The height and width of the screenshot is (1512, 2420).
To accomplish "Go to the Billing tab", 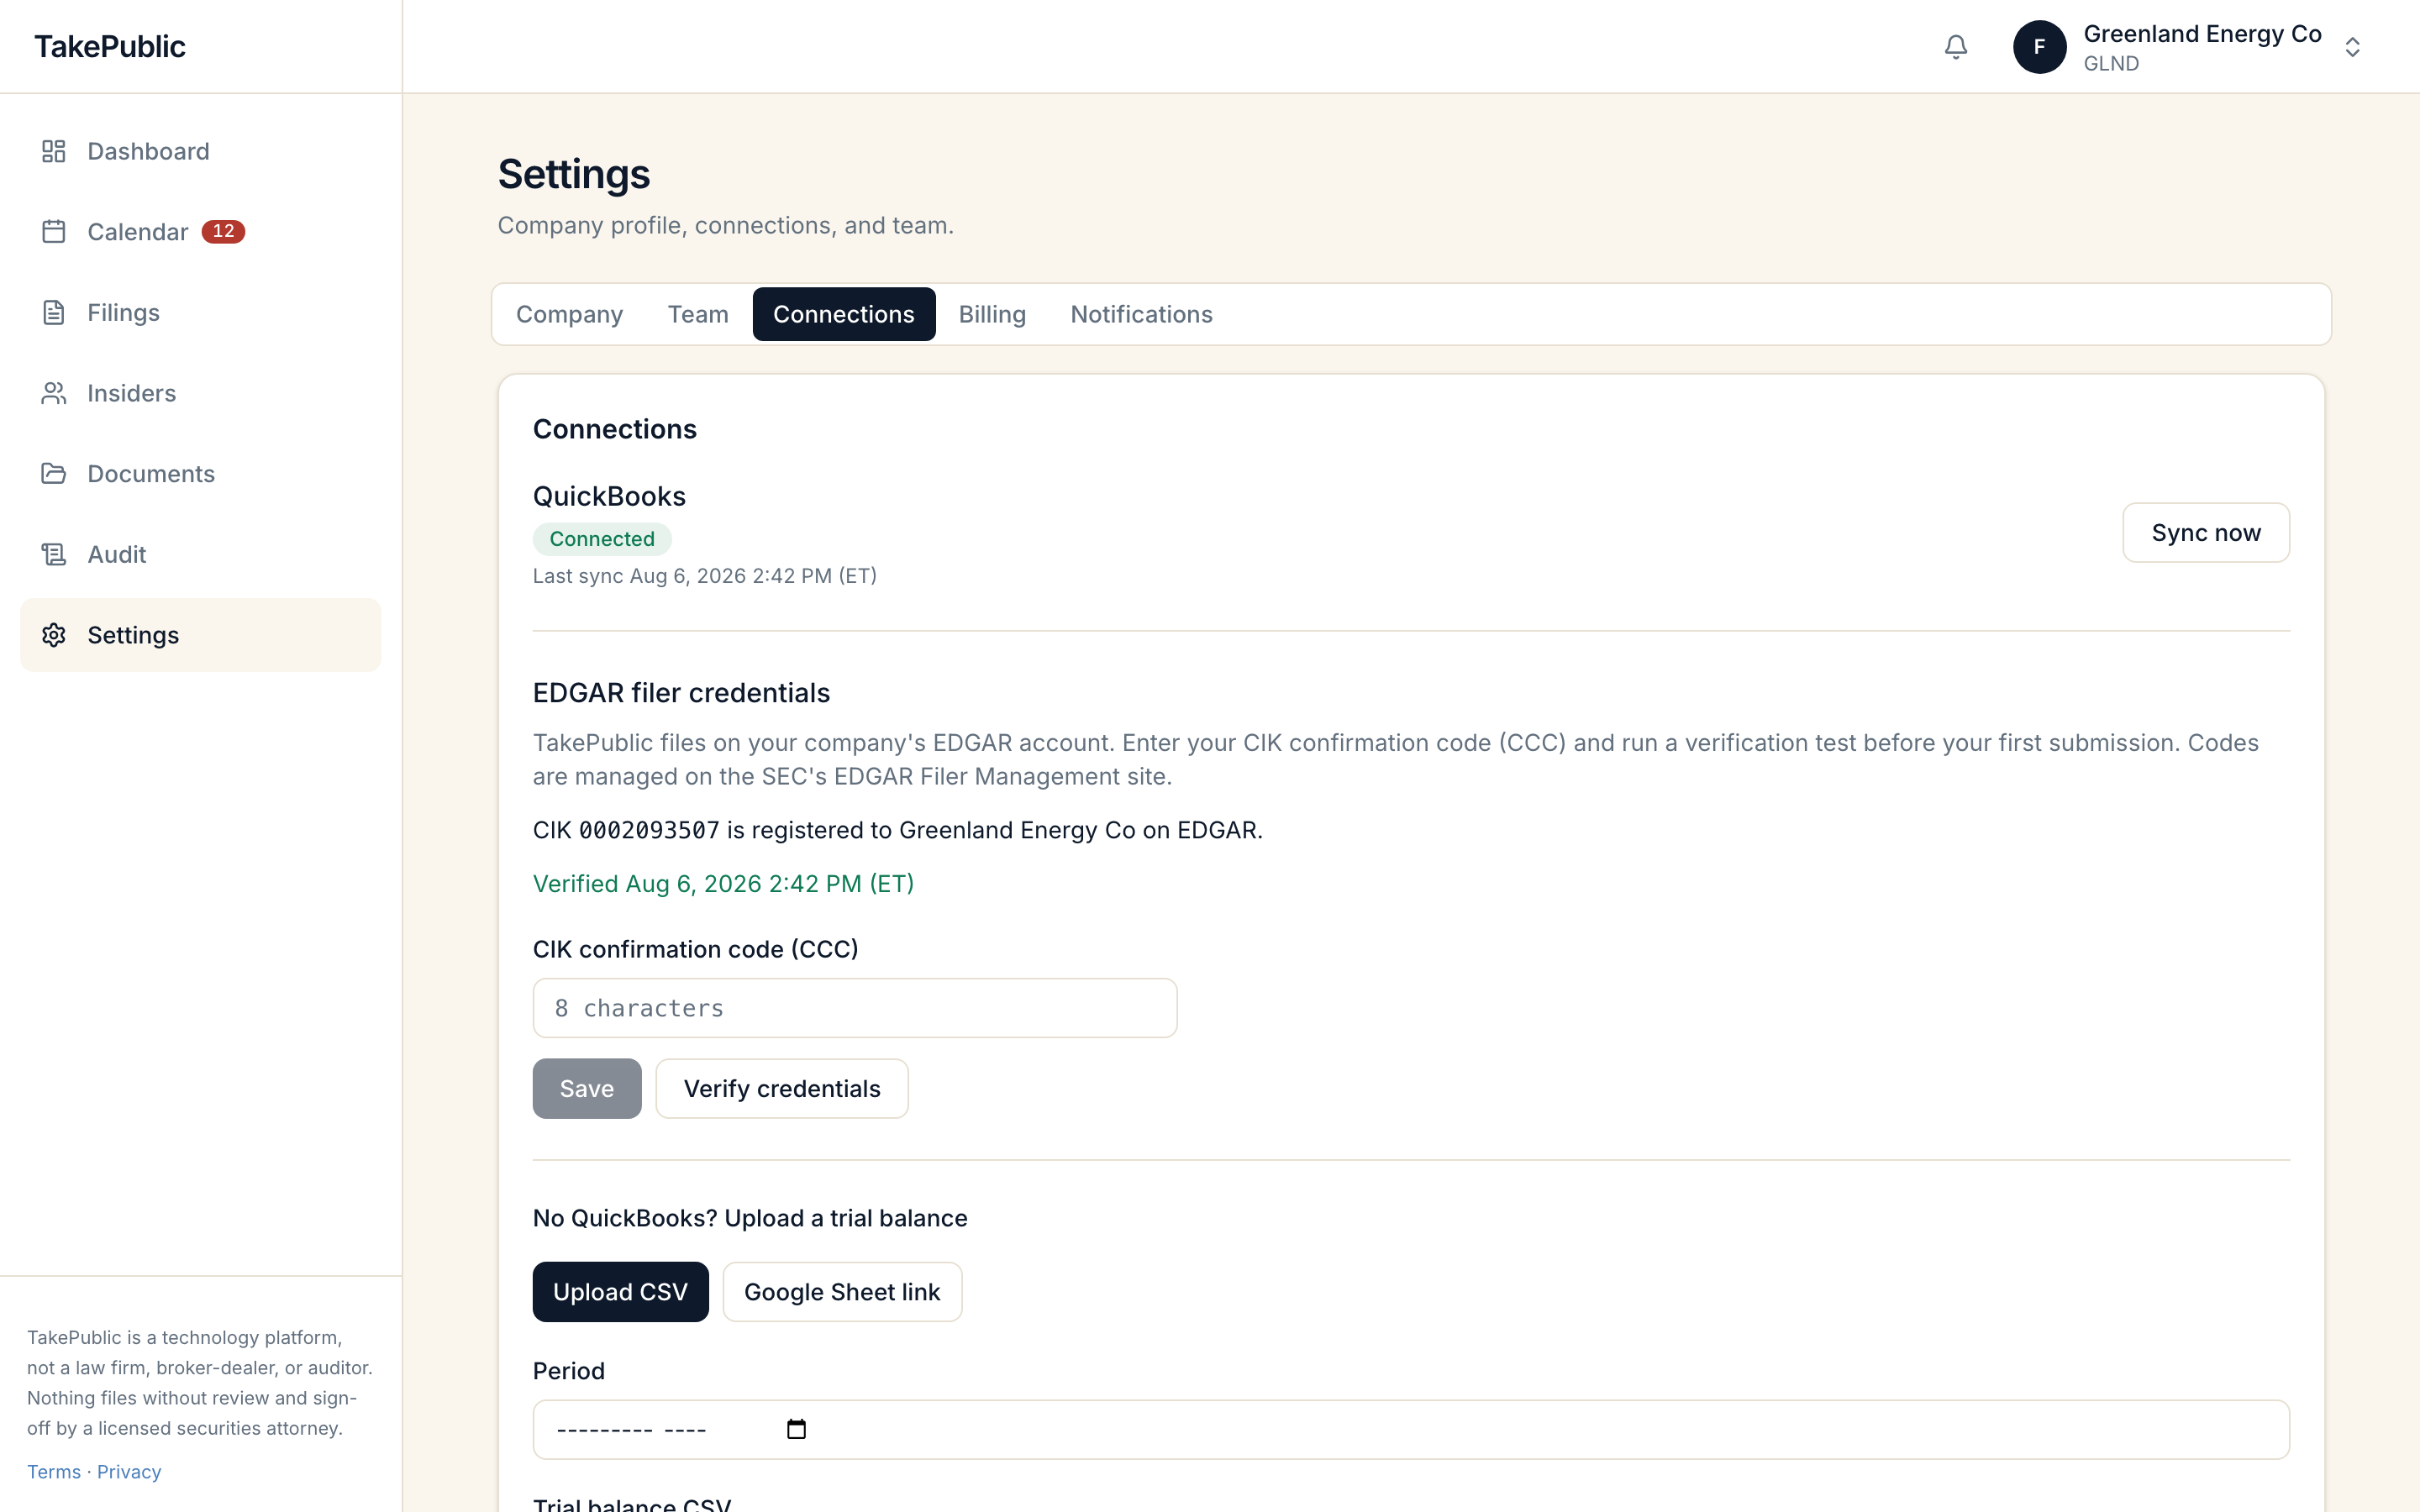I will 992,314.
